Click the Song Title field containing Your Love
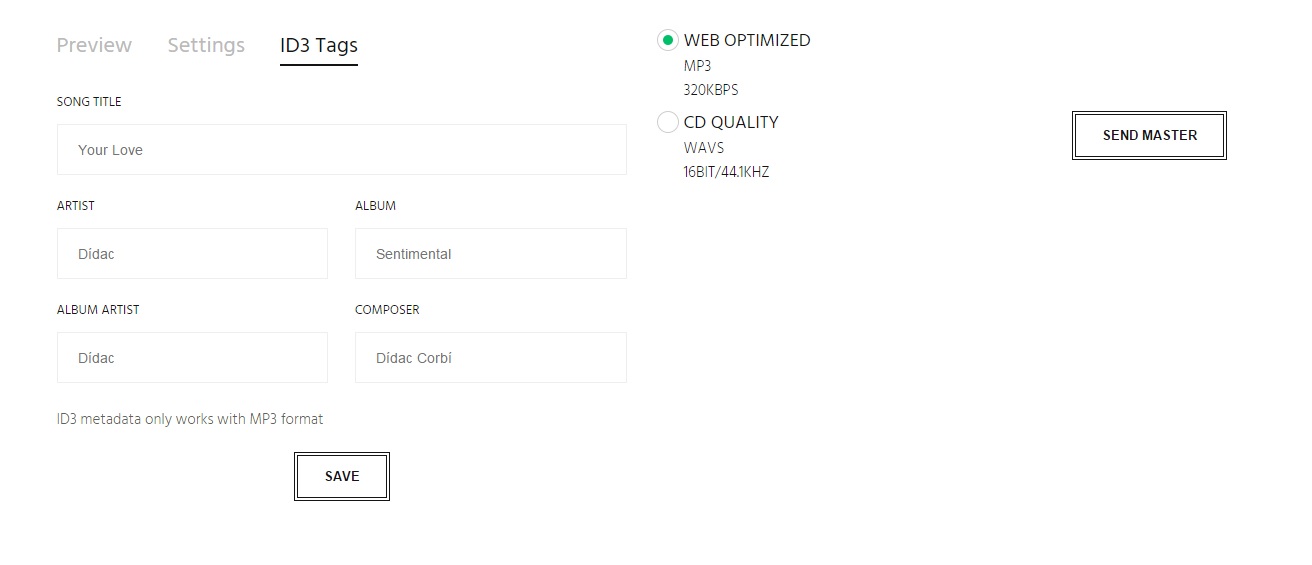This screenshot has width=1312, height=565. pyautogui.click(x=341, y=150)
